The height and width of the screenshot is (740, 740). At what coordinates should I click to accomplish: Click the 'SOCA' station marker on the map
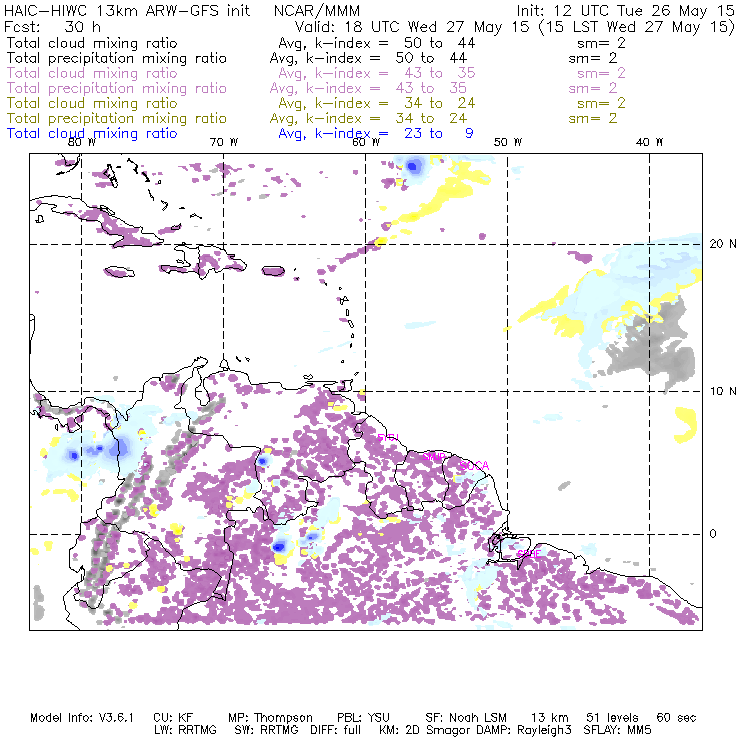point(474,466)
